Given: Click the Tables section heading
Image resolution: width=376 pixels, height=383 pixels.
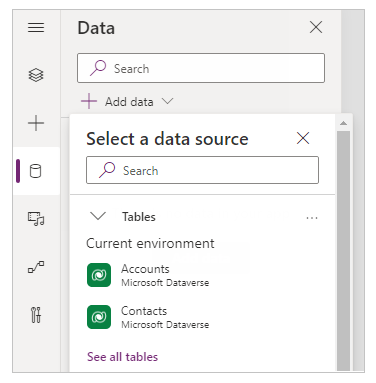Looking at the screenshot, I should pos(139,217).
